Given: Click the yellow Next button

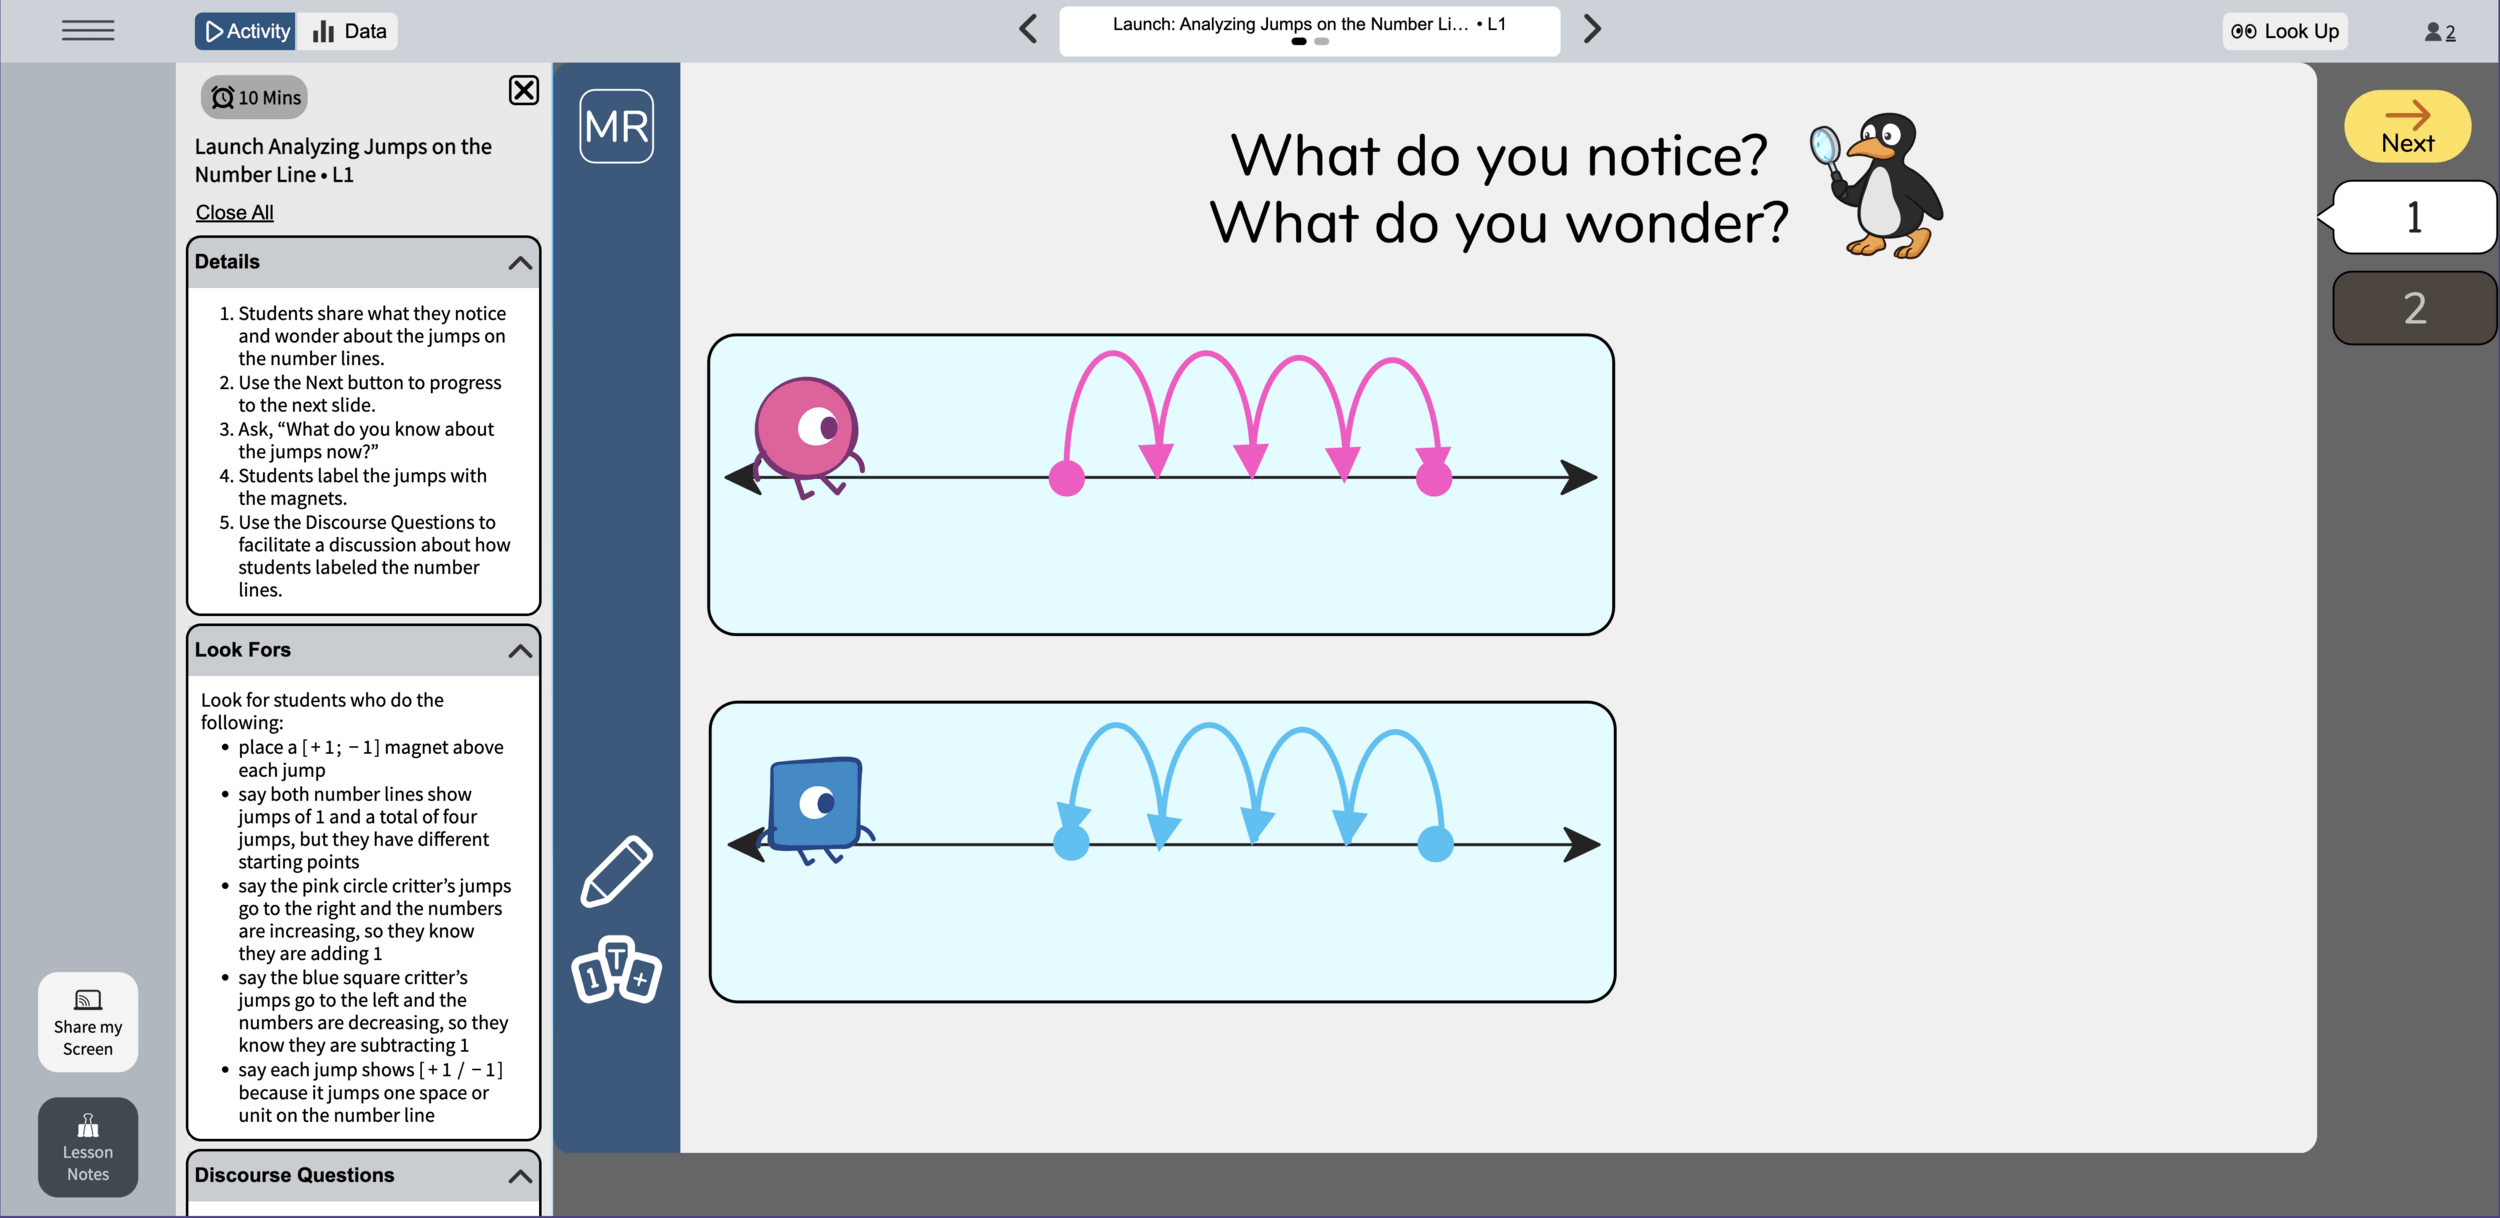Looking at the screenshot, I should click(2406, 126).
